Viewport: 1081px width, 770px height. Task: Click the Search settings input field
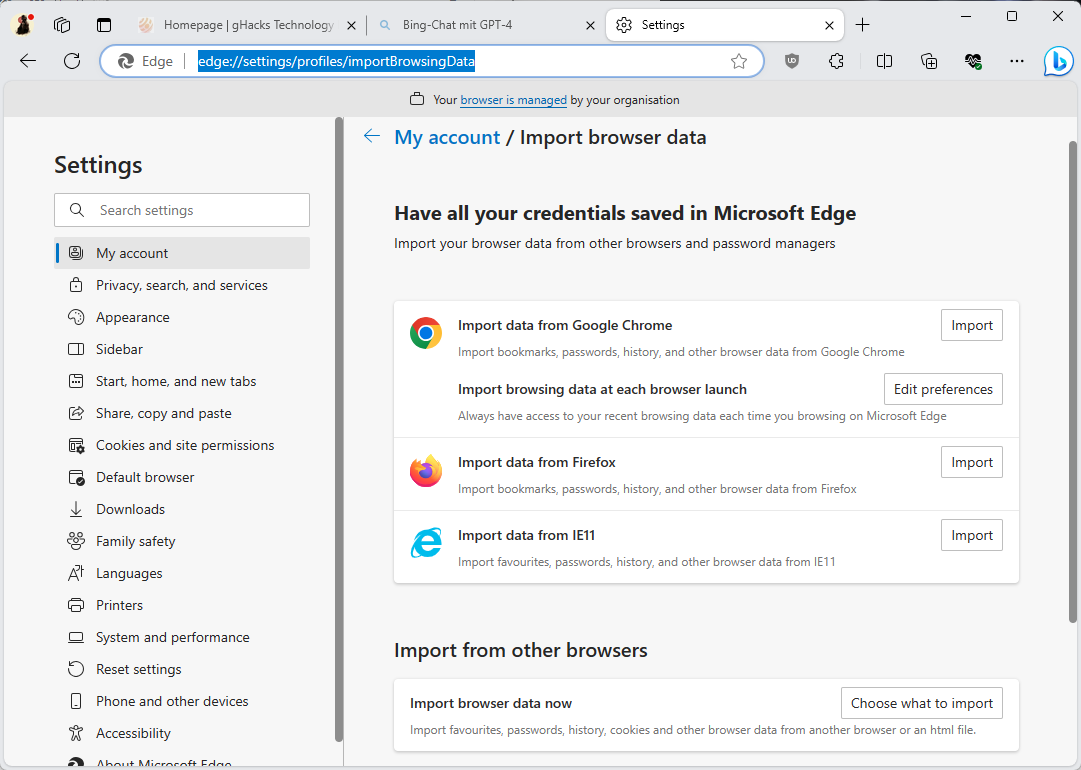point(182,210)
